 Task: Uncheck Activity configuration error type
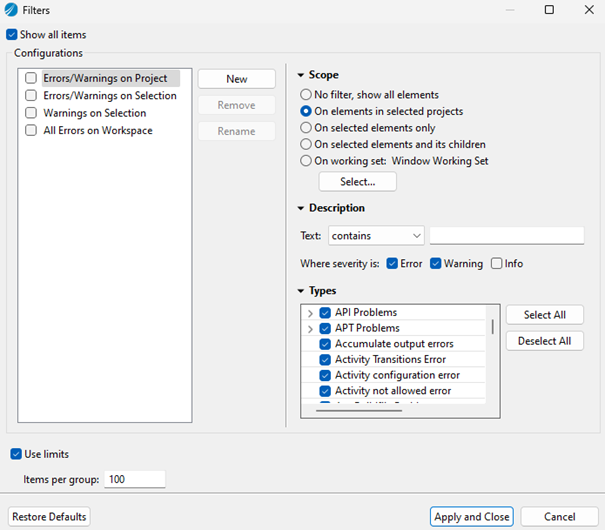click(325, 375)
